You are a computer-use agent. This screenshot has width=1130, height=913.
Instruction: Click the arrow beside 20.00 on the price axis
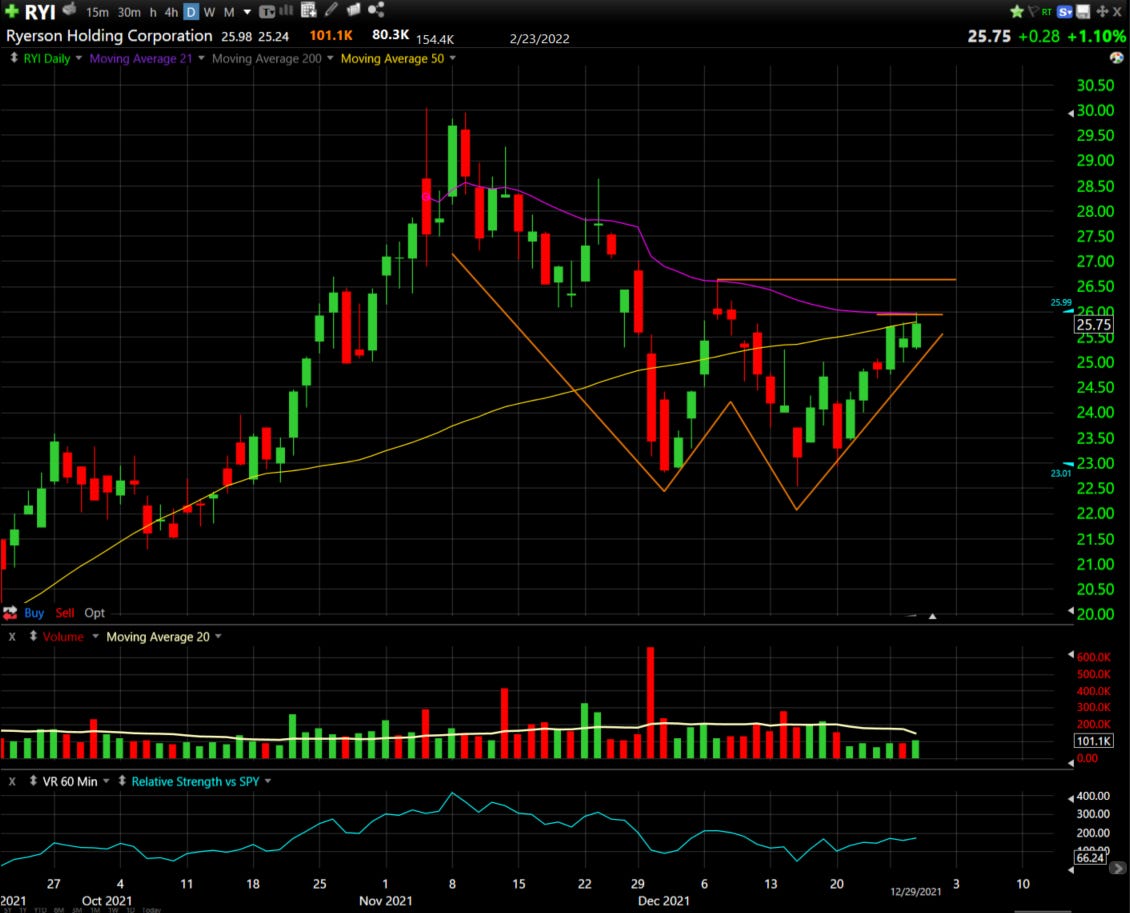pos(1070,611)
